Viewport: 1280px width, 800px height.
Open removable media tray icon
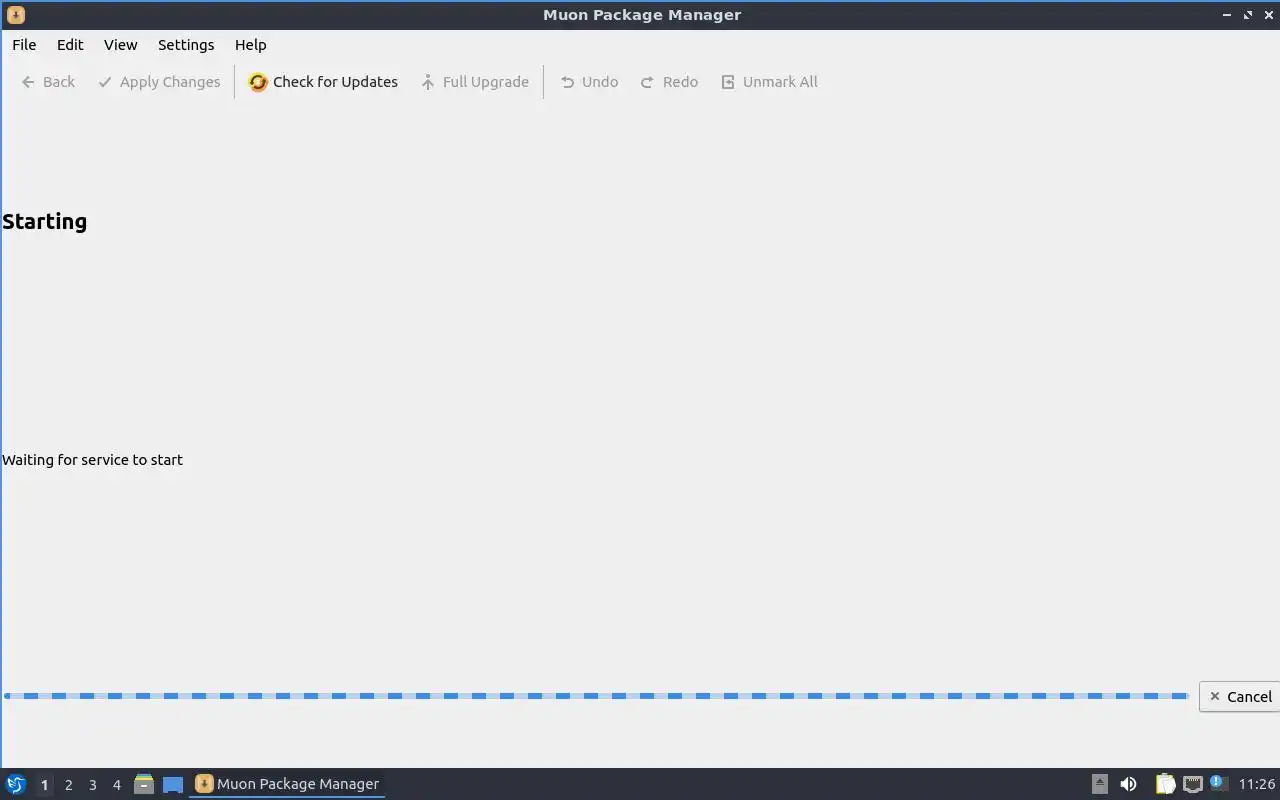pyautogui.click(x=1100, y=784)
